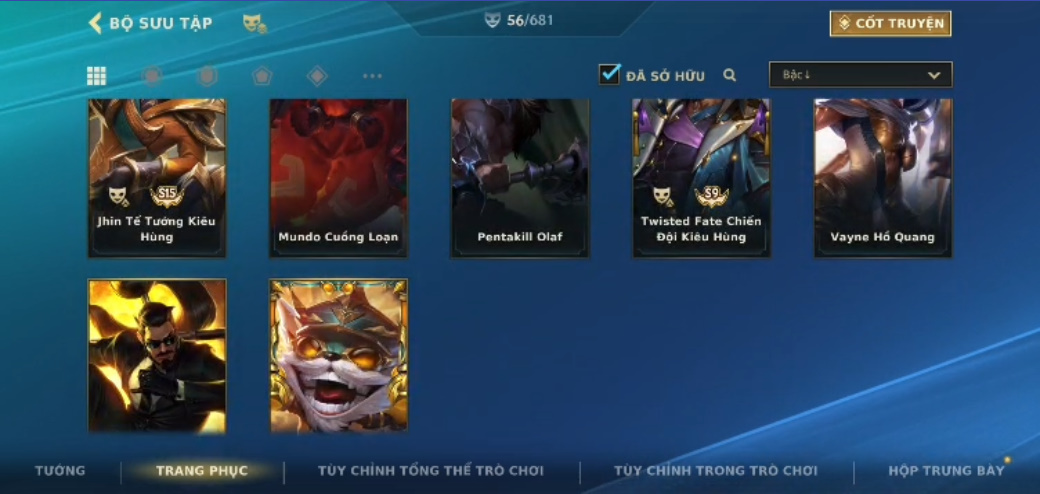The image size is (1040, 494).
Task: Select the diamond rarity filter icon
Action: [x=317, y=76]
